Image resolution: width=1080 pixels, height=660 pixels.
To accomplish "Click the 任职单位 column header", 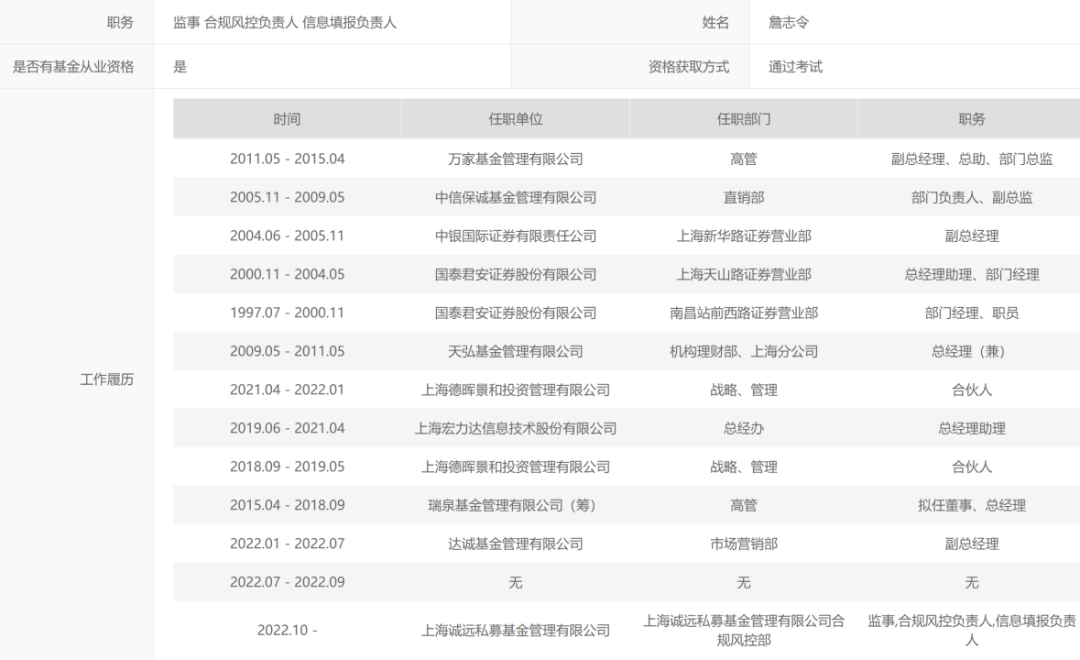I will [515, 119].
